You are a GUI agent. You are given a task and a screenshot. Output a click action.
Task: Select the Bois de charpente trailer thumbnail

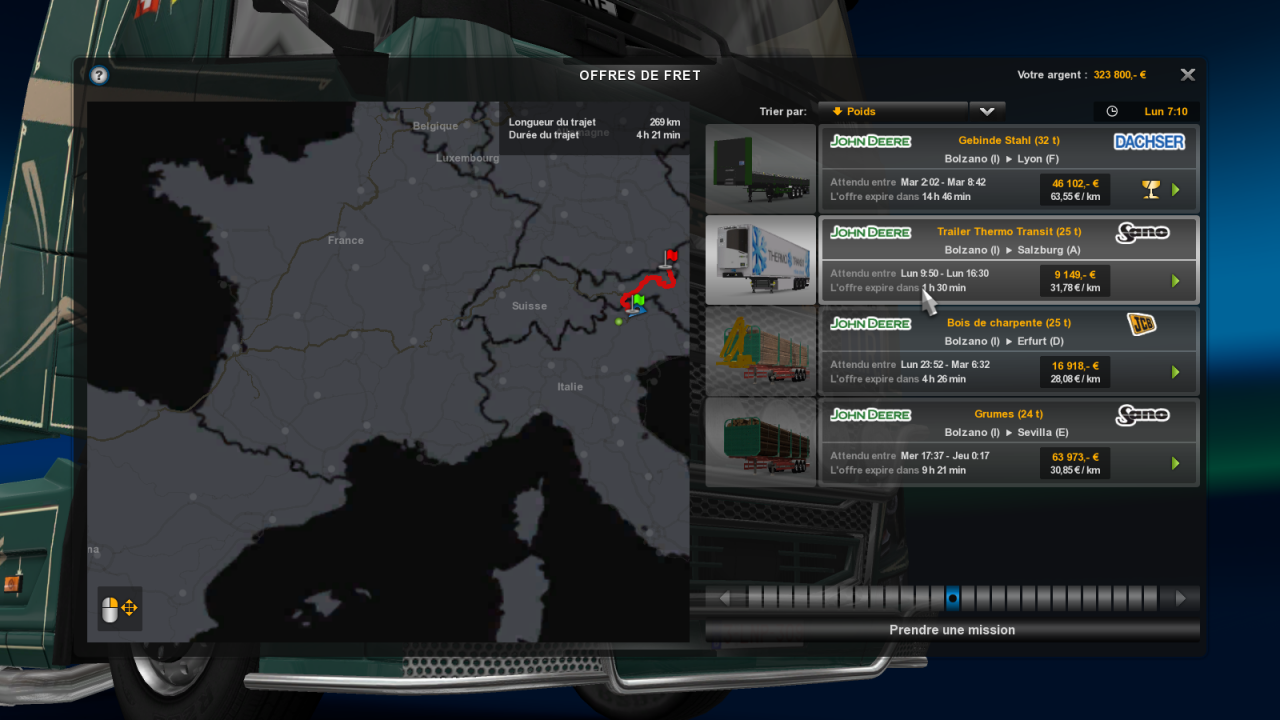click(x=760, y=351)
